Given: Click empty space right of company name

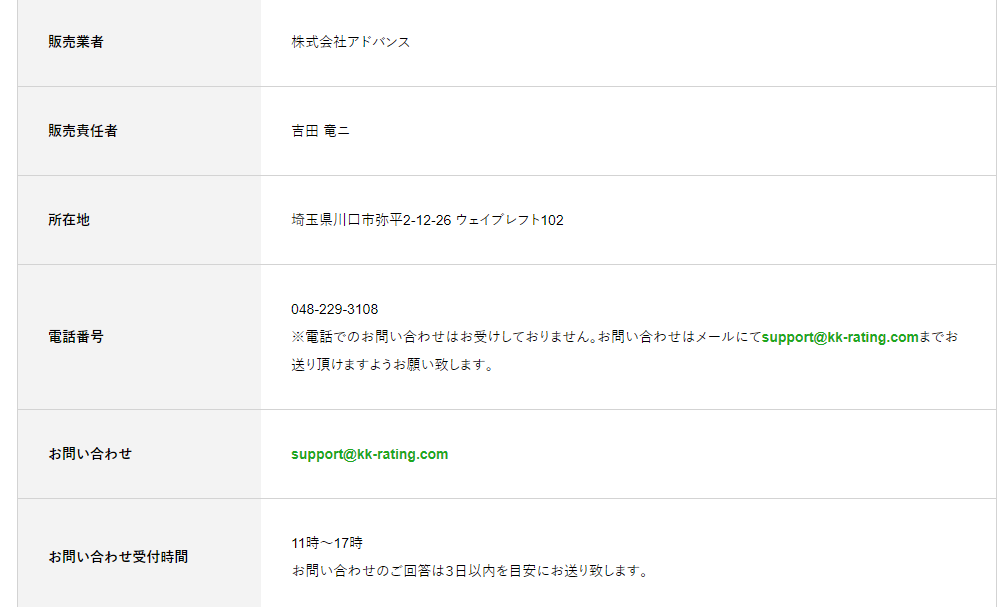Looking at the screenshot, I should [702, 42].
